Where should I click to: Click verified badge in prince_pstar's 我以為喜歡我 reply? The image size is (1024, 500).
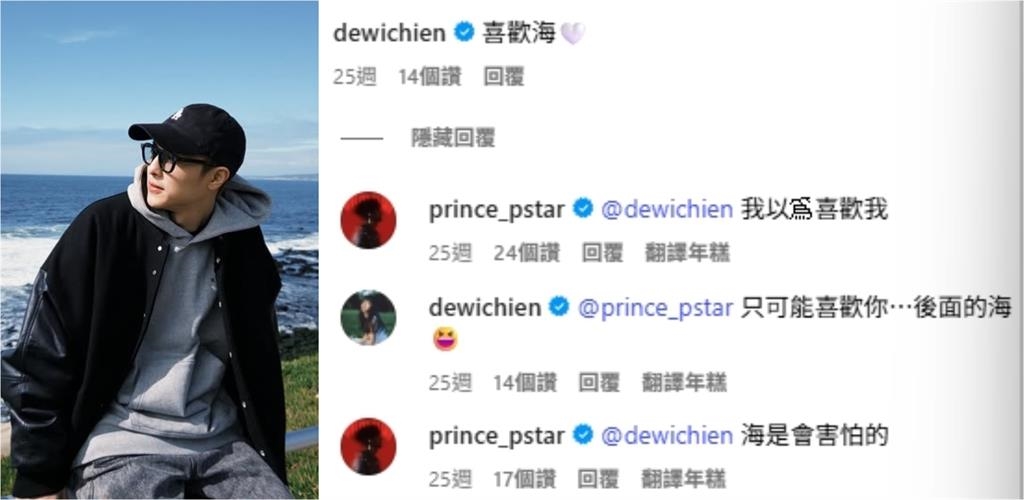click(x=583, y=210)
